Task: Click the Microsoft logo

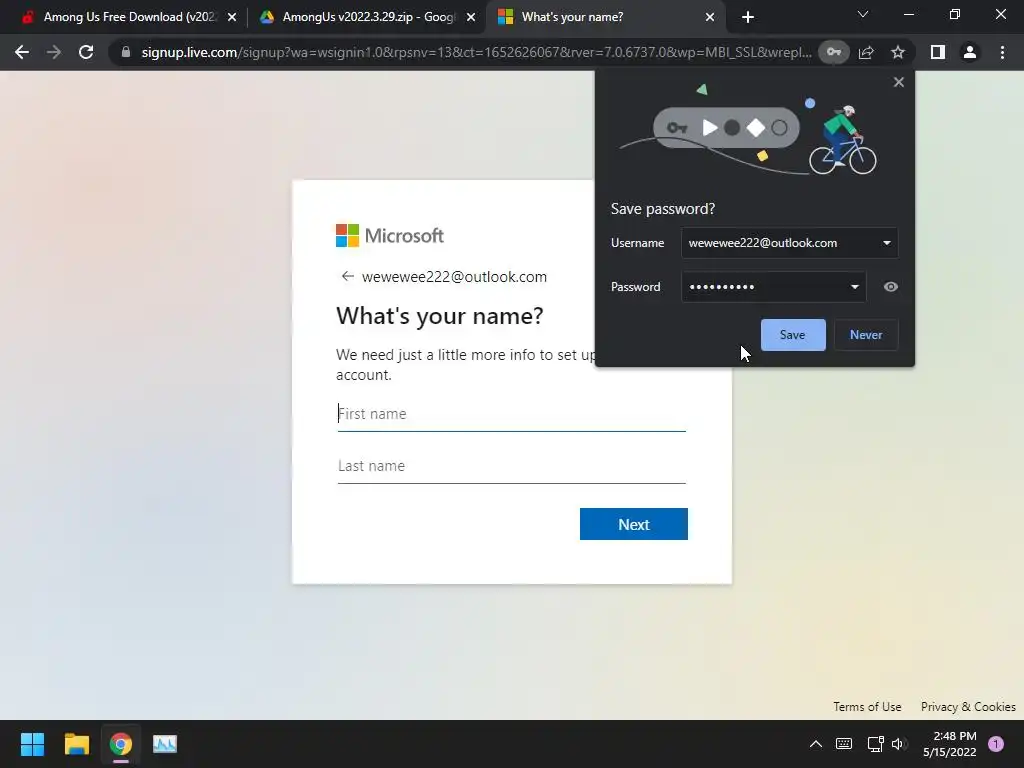Action: pyautogui.click(x=390, y=235)
